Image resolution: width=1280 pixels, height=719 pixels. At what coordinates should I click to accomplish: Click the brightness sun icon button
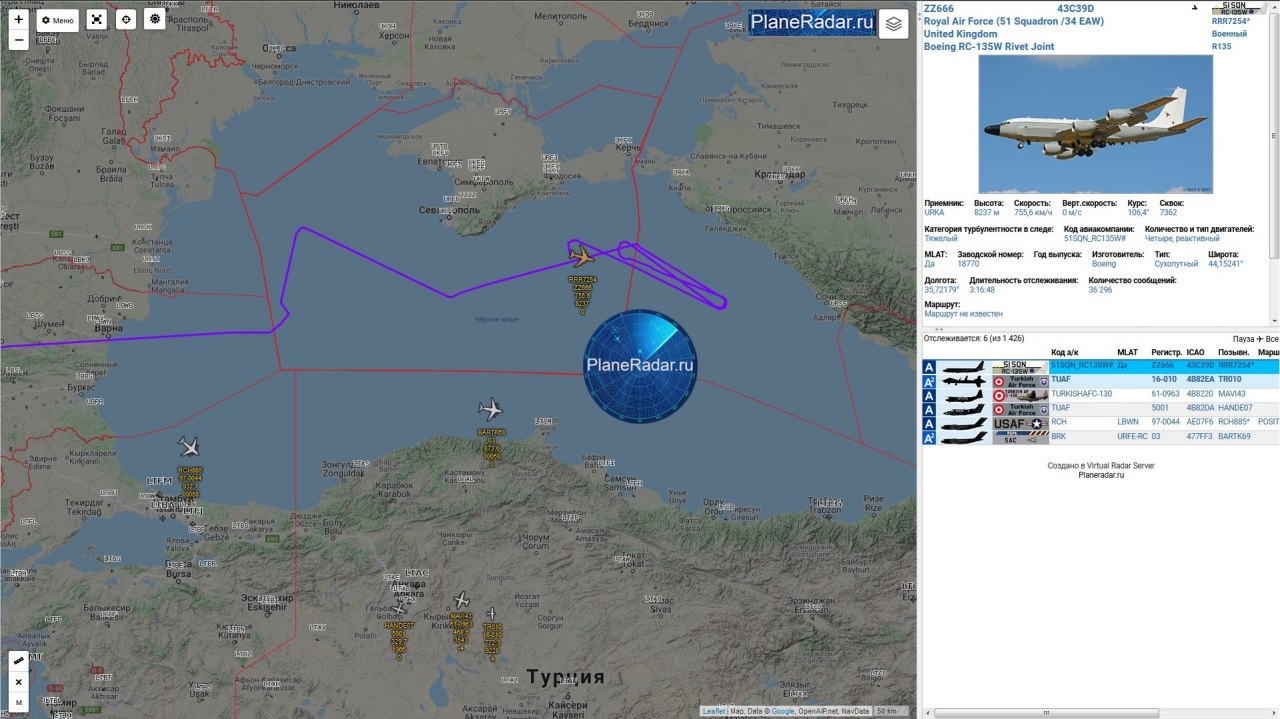tap(154, 20)
